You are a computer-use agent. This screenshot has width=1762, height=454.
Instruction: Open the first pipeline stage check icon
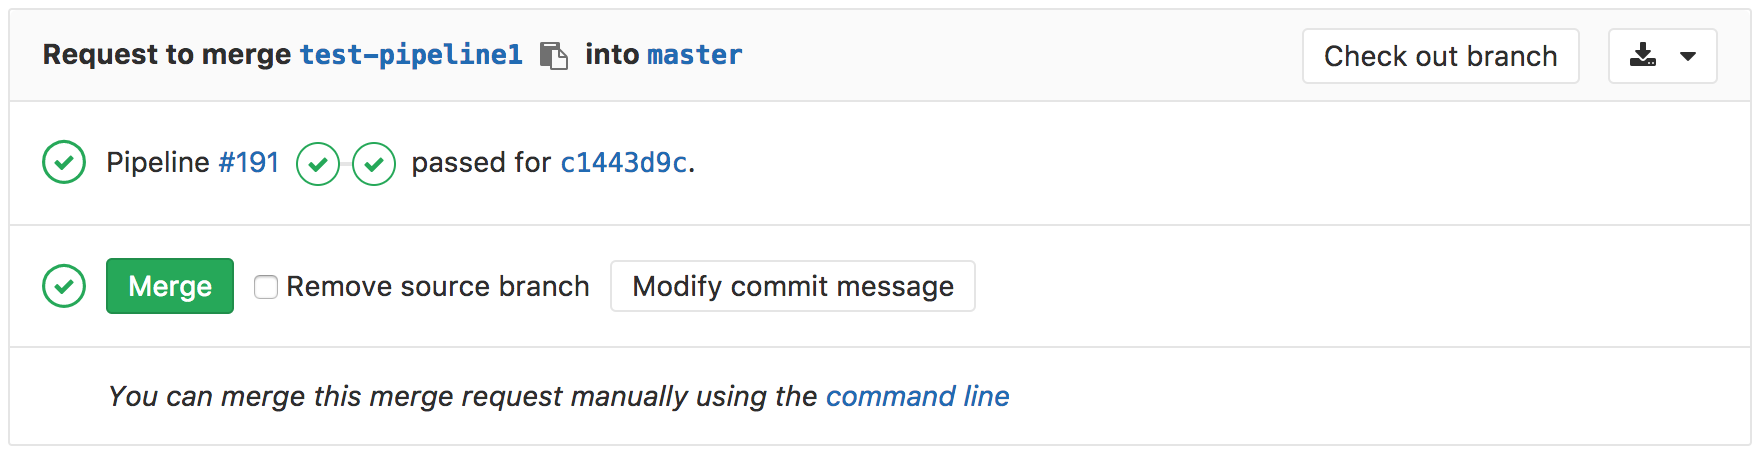click(x=318, y=164)
